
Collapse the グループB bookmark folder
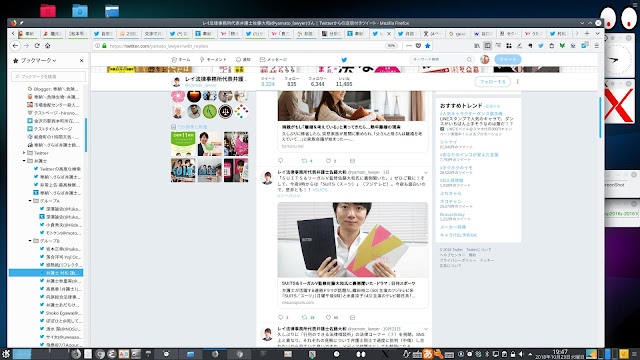(30, 241)
